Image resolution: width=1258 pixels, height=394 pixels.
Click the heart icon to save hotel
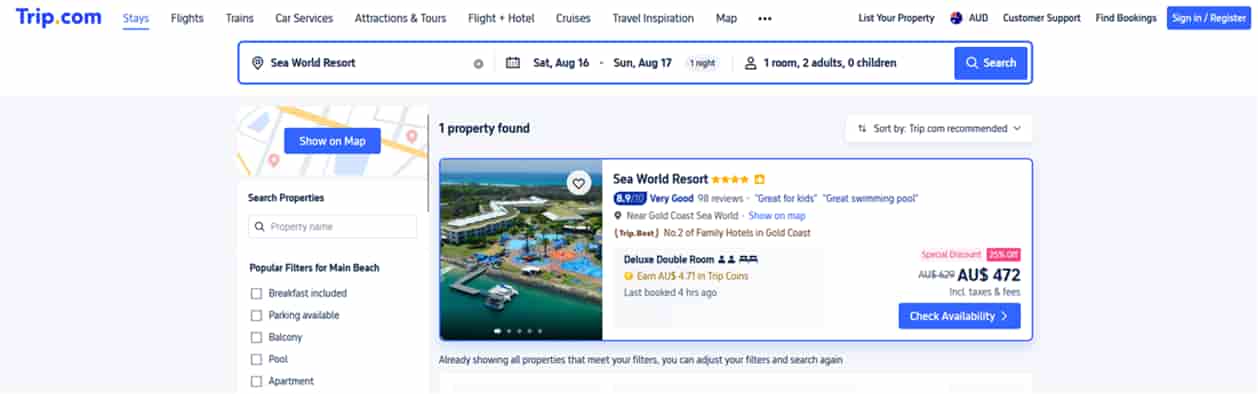tap(578, 183)
